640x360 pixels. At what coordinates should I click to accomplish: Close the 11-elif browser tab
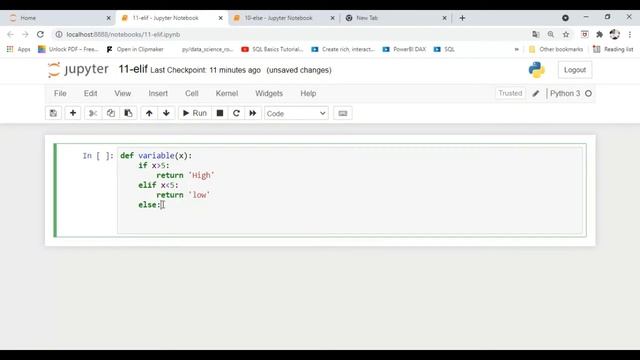pyautogui.click(x=220, y=18)
